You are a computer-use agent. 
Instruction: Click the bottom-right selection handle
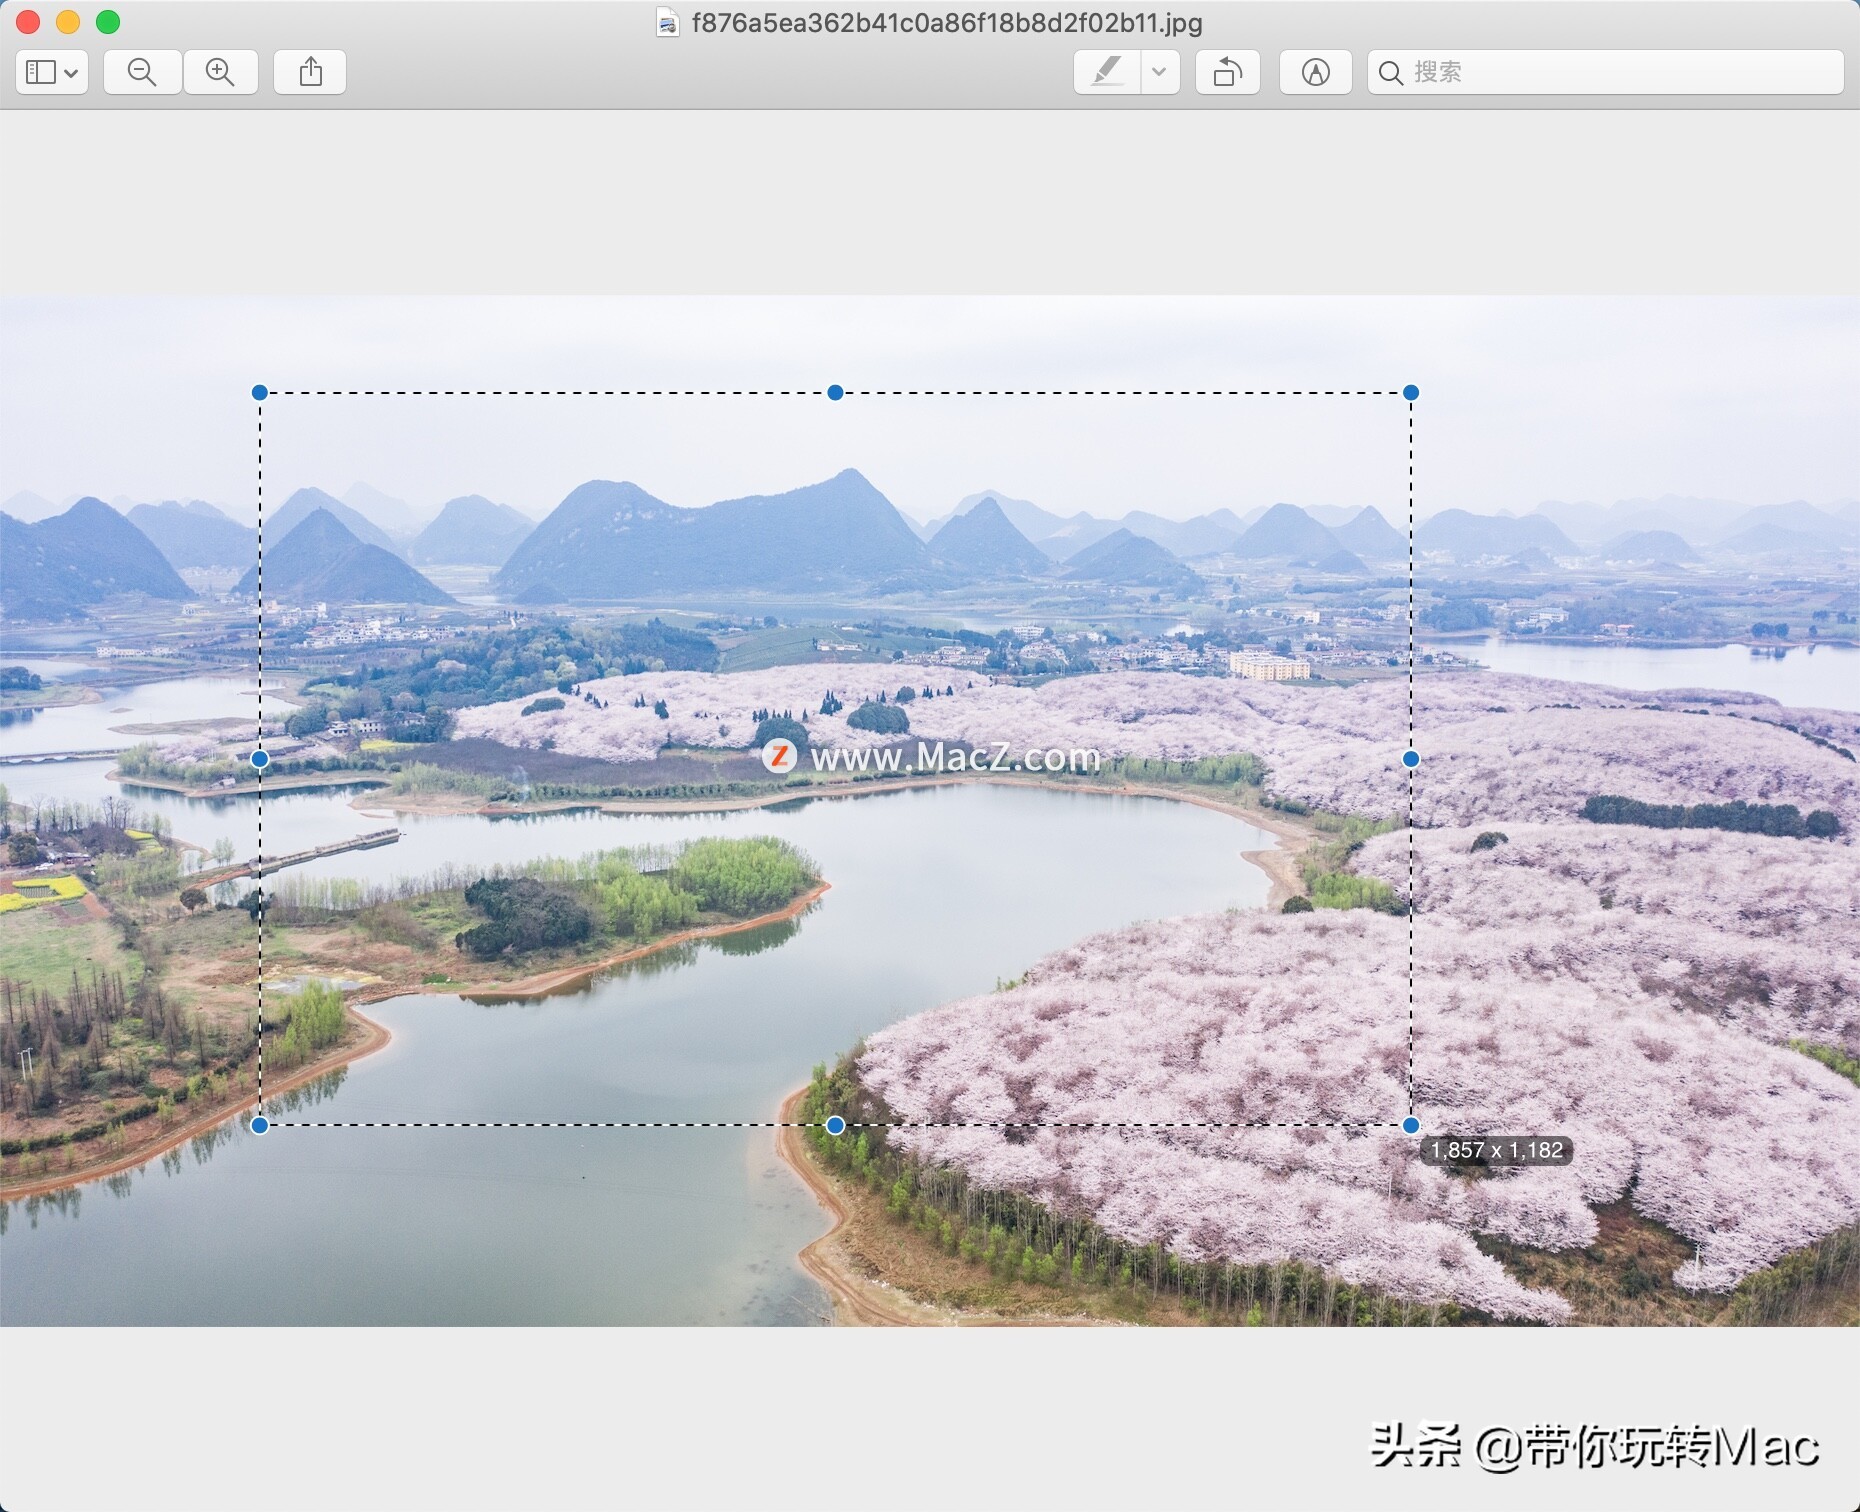[x=1410, y=1125]
